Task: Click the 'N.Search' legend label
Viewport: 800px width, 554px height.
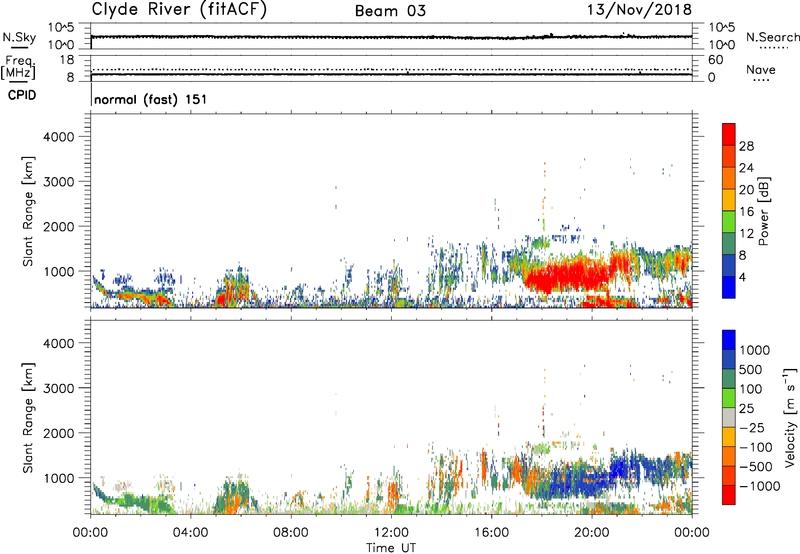Action: (x=772, y=37)
